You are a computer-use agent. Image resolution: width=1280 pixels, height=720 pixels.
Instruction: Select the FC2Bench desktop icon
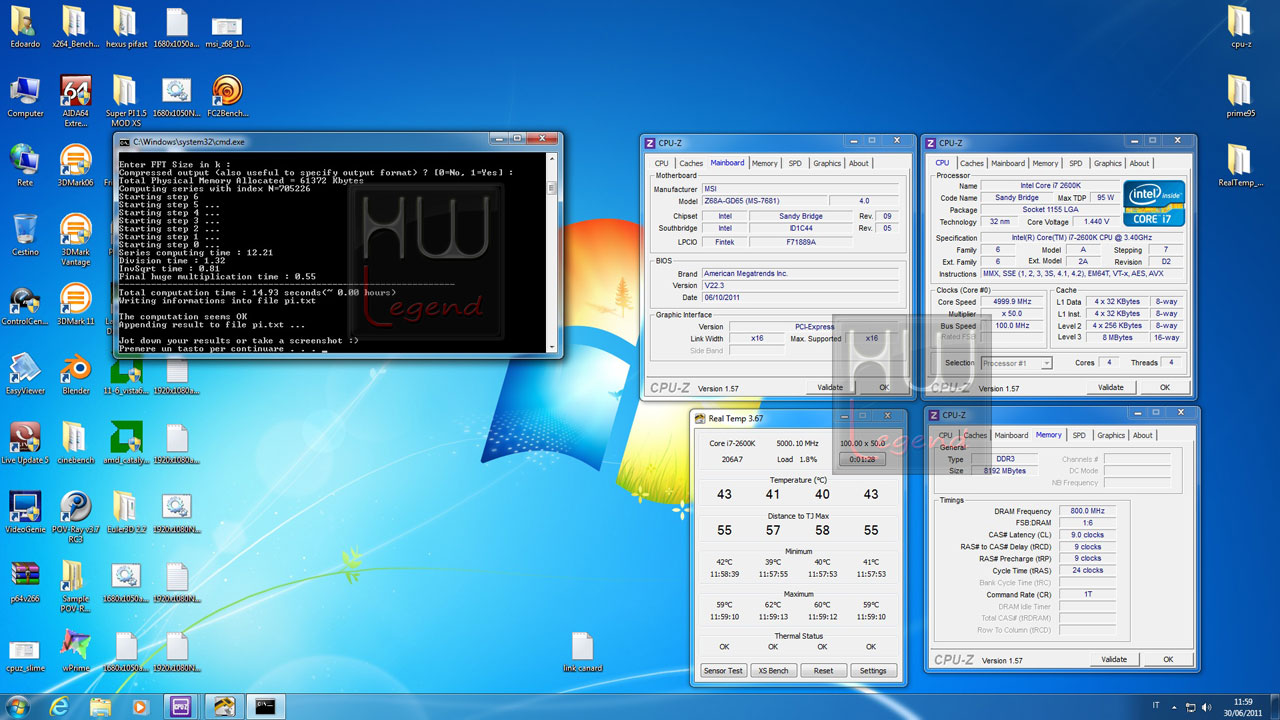pyautogui.click(x=227, y=97)
